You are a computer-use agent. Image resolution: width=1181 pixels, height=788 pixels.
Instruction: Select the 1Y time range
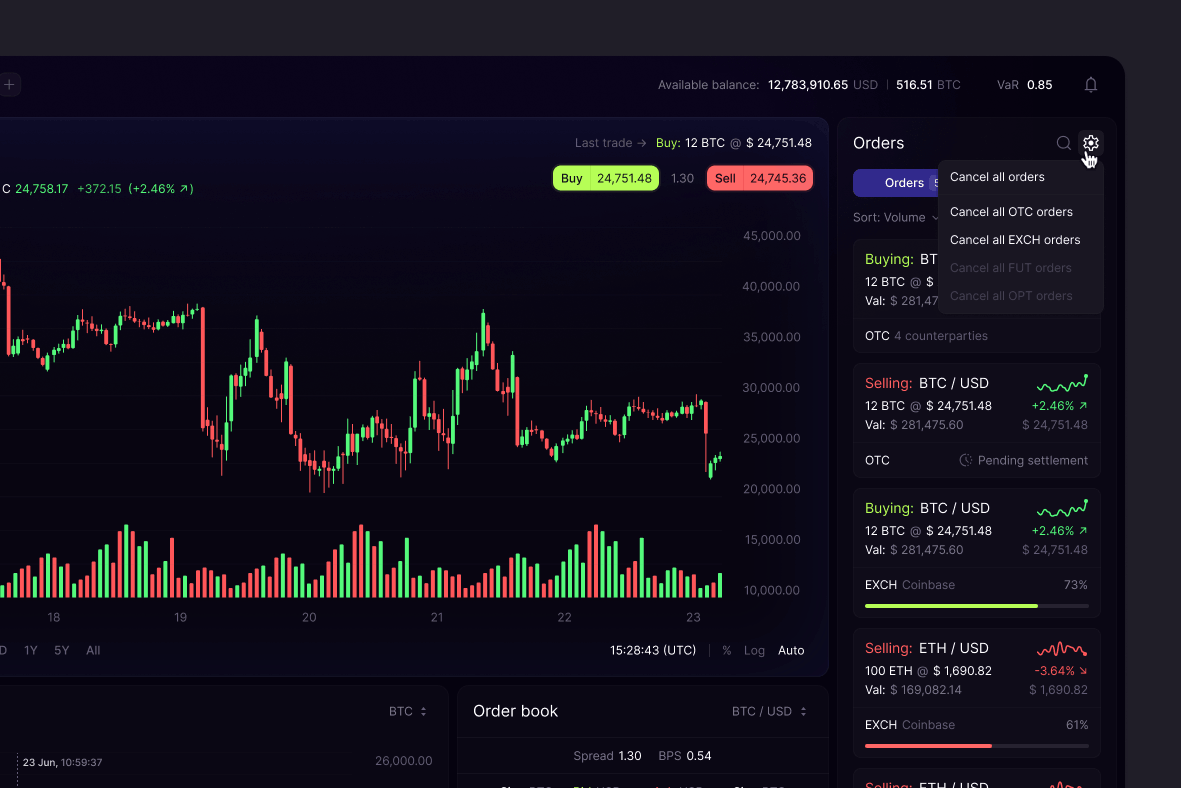(31, 650)
